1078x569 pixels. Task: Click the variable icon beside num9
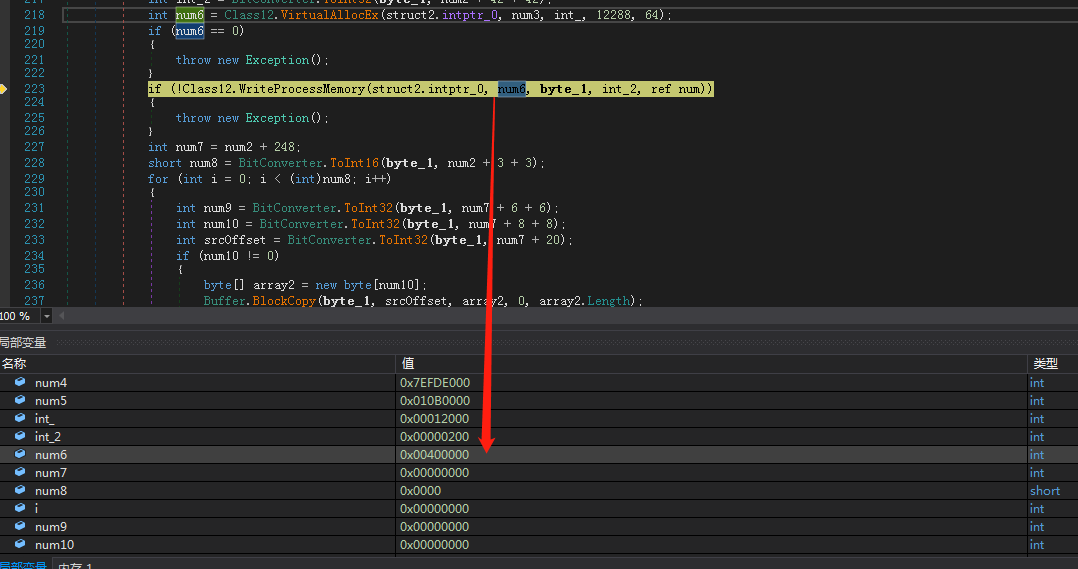[20, 526]
